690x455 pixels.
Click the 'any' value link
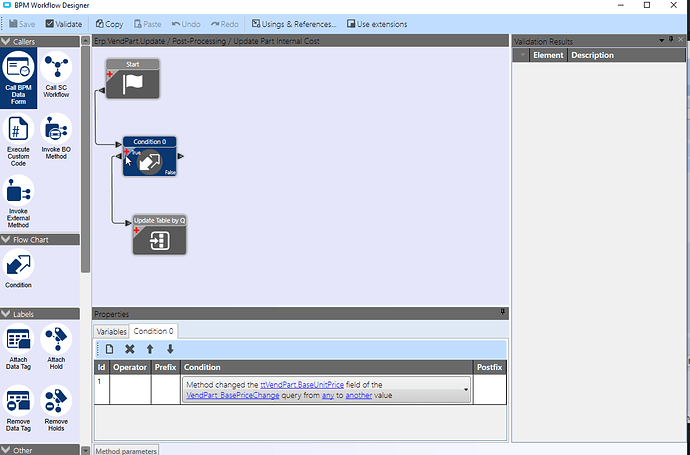pos(328,395)
